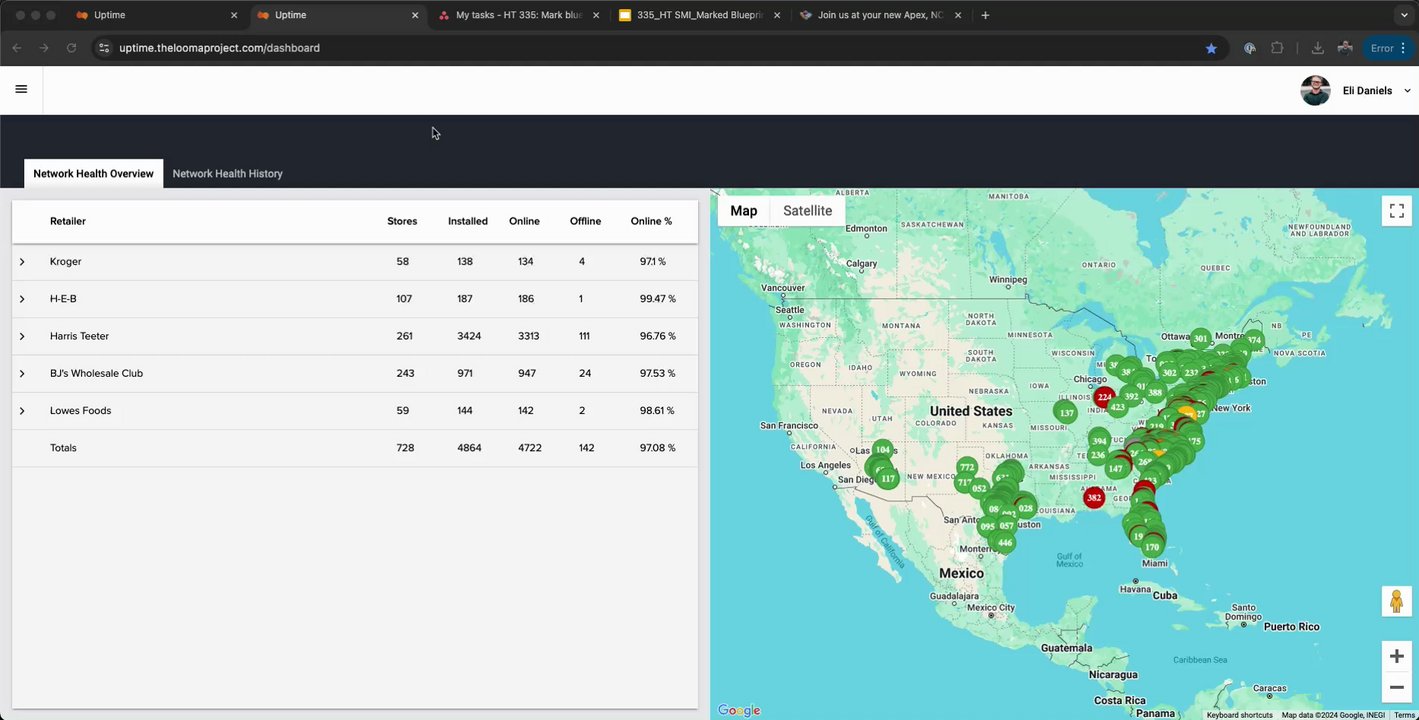Open a new browser tab
The height and width of the screenshot is (720, 1419).
[x=985, y=15]
